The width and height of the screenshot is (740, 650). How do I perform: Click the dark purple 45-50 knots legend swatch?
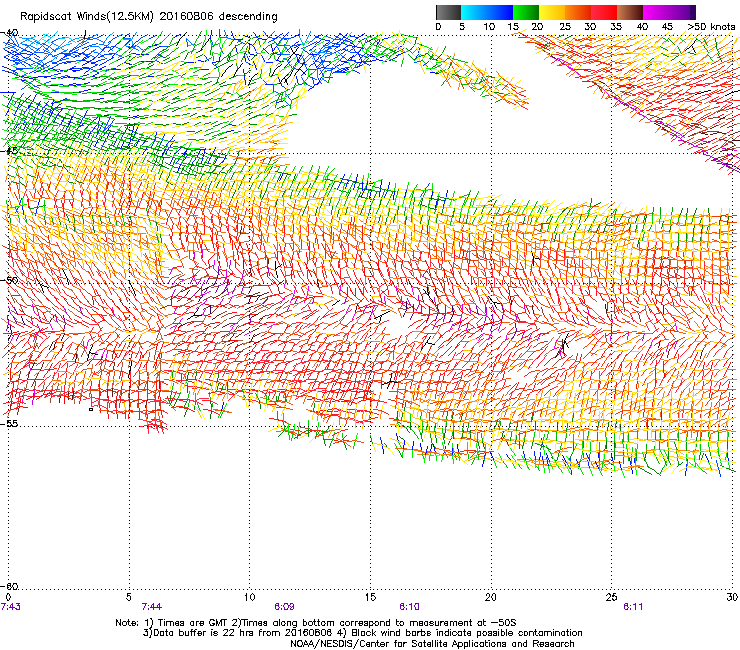682,12
